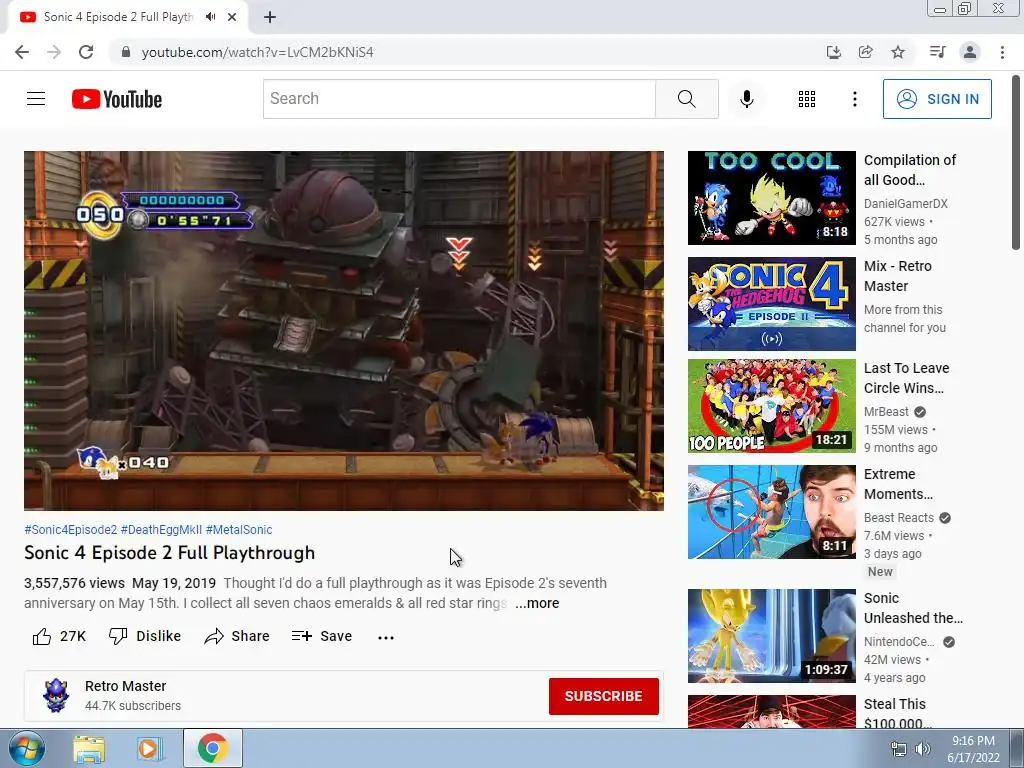1024x768 pixels.
Task: Open more actions ellipsis under the video
Action: [386, 637]
